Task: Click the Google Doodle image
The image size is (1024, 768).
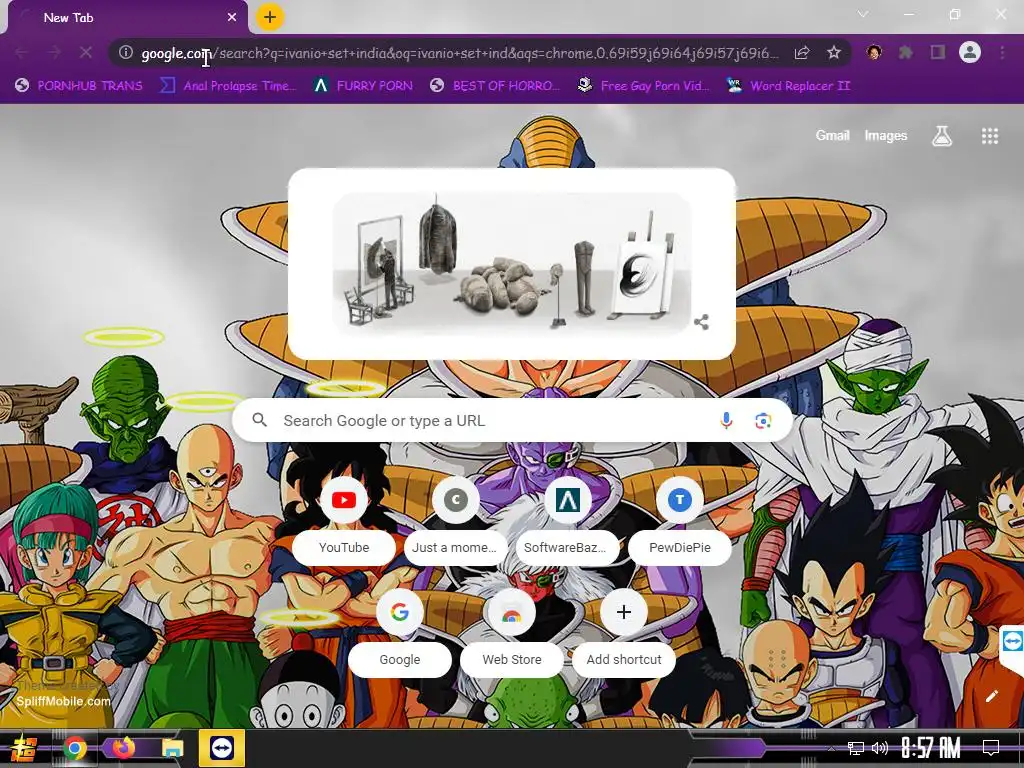Action: click(x=511, y=263)
